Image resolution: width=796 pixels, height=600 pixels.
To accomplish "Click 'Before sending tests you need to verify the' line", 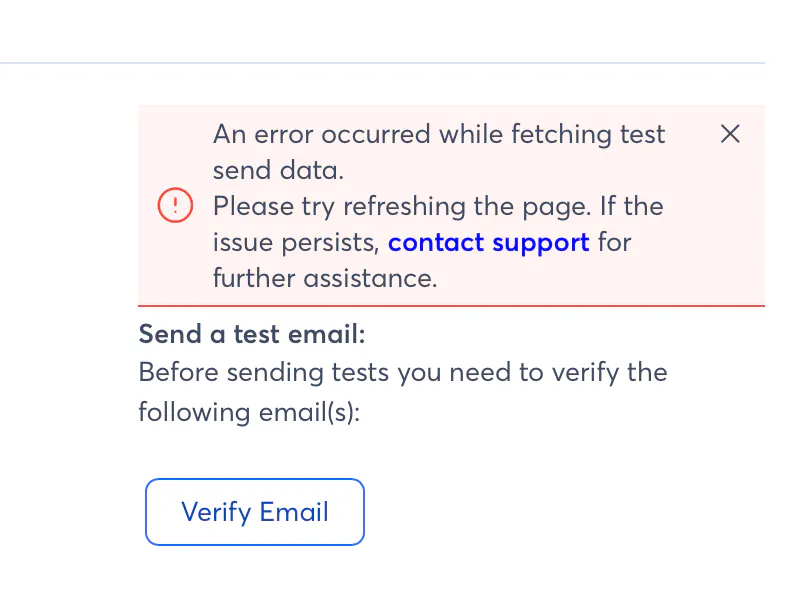I will point(402,373).
